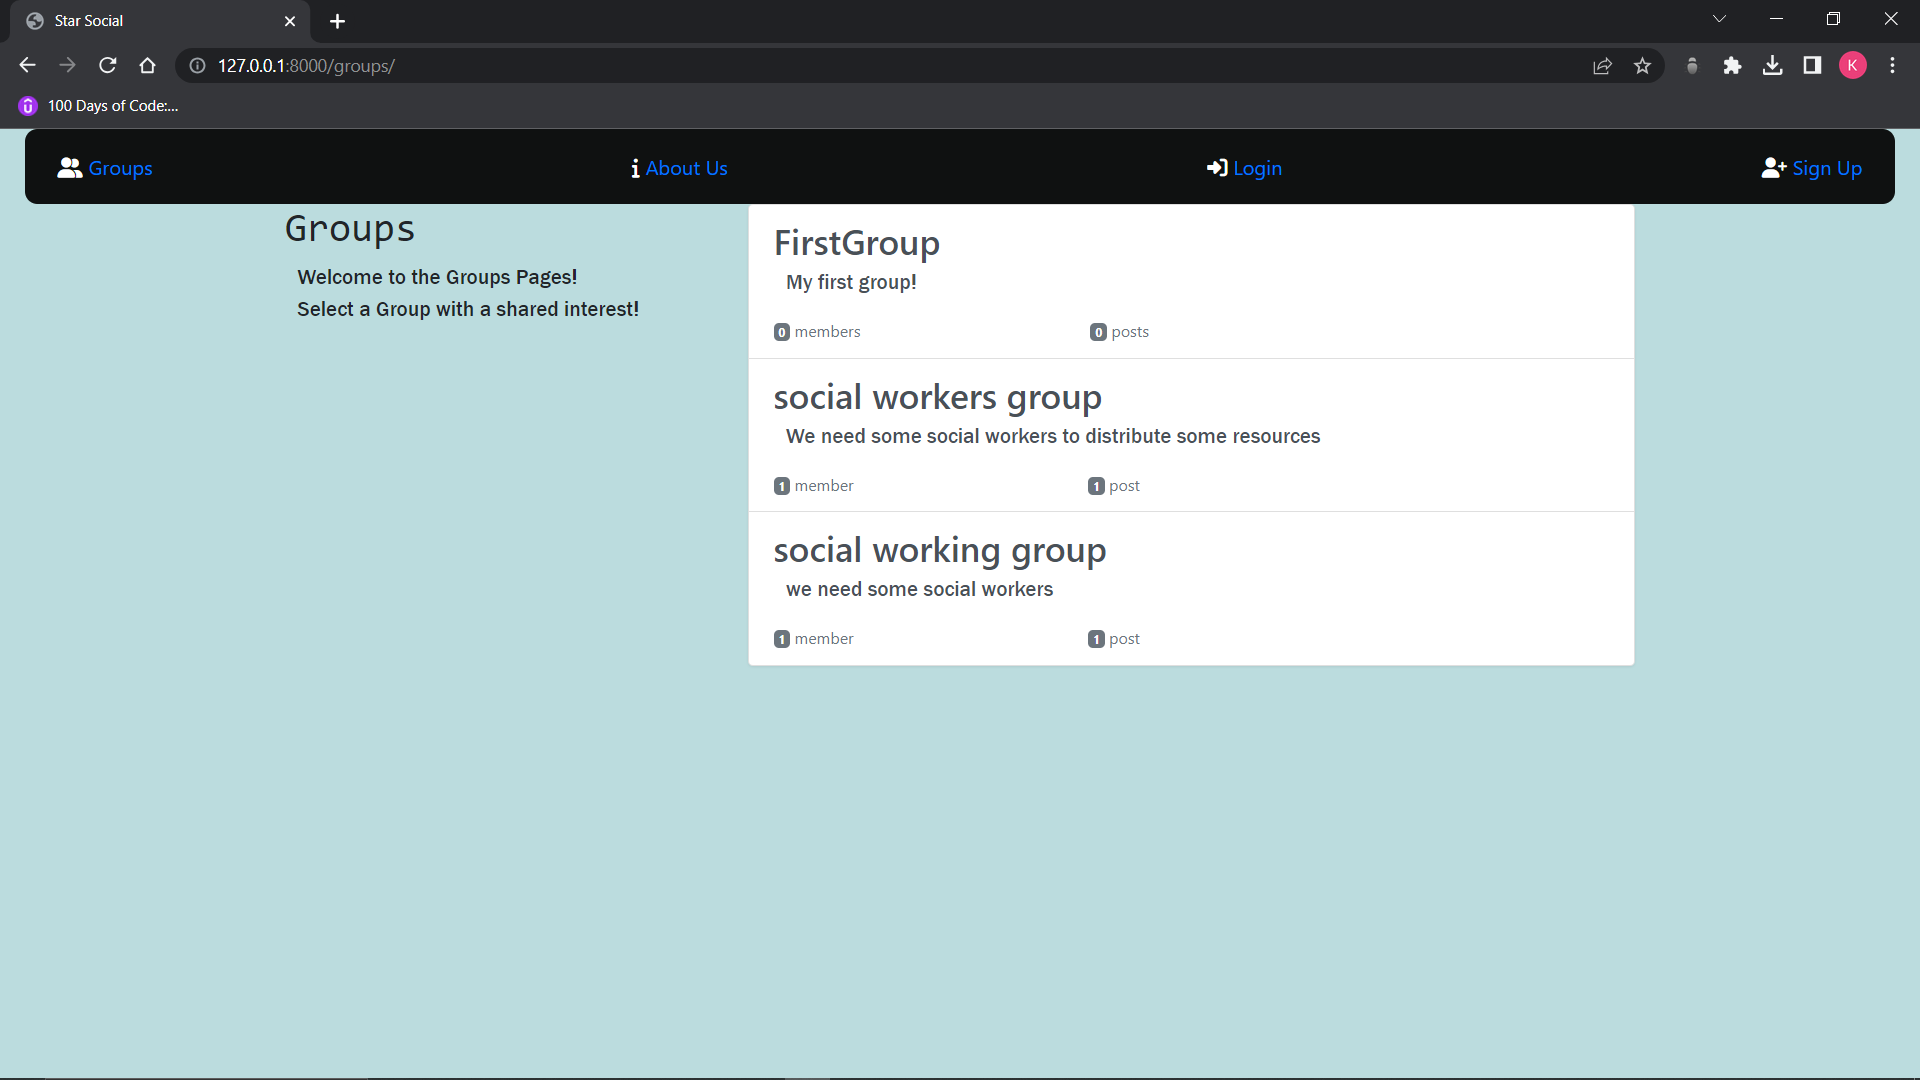
Task: Open the FirstGroup group link
Action: [856, 243]
